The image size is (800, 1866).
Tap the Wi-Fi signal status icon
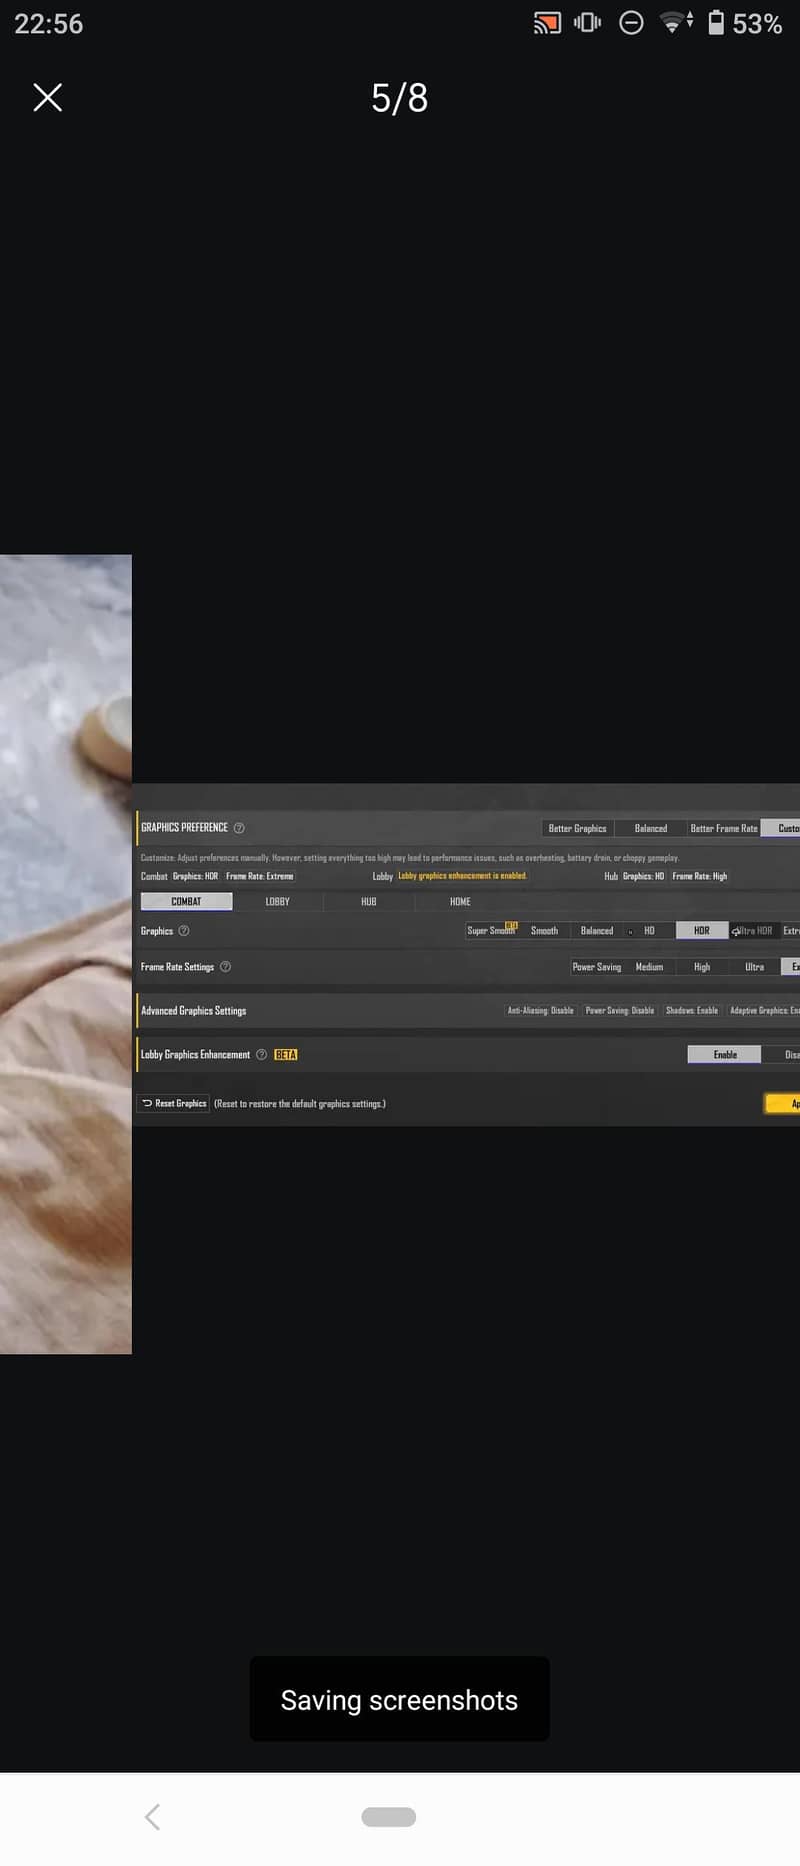point(677,22)
